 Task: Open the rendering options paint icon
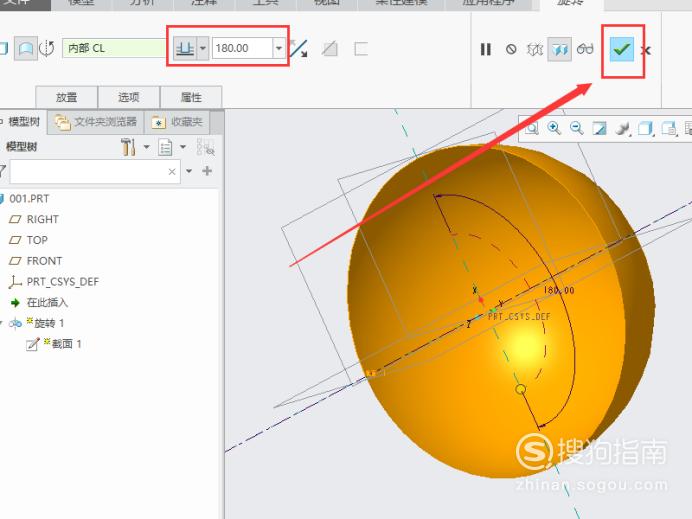click(623, 129)
